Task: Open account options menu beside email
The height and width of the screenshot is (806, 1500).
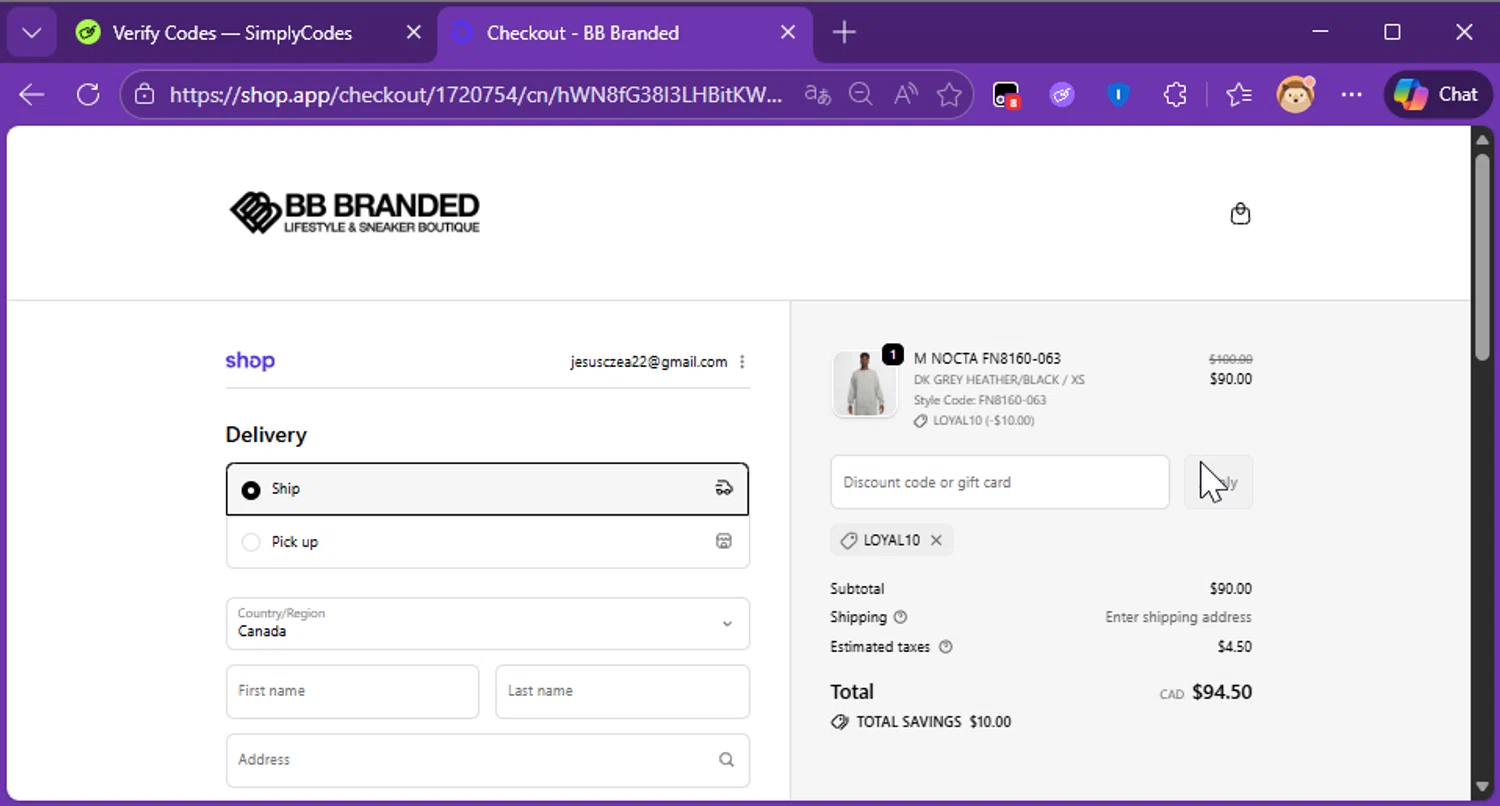Action: (742, 362)
